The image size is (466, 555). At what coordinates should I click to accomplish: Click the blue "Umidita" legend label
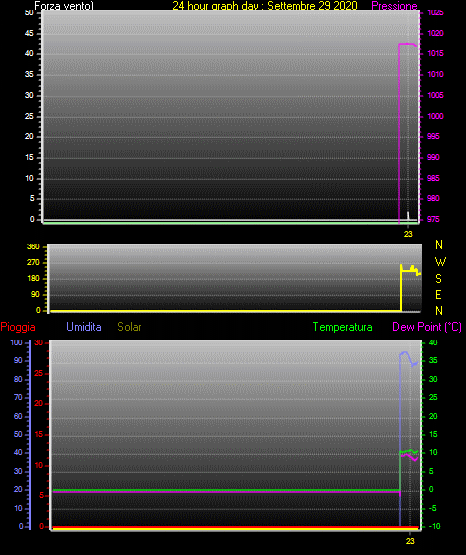click(84, 327)
